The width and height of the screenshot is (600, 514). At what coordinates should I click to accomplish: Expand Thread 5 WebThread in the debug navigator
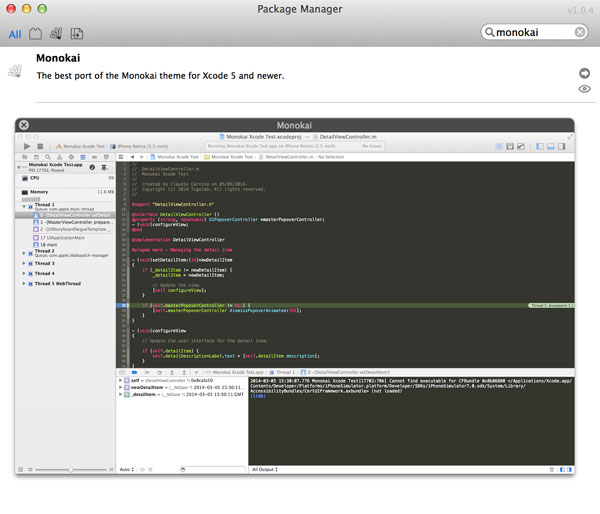pos(24,284)
